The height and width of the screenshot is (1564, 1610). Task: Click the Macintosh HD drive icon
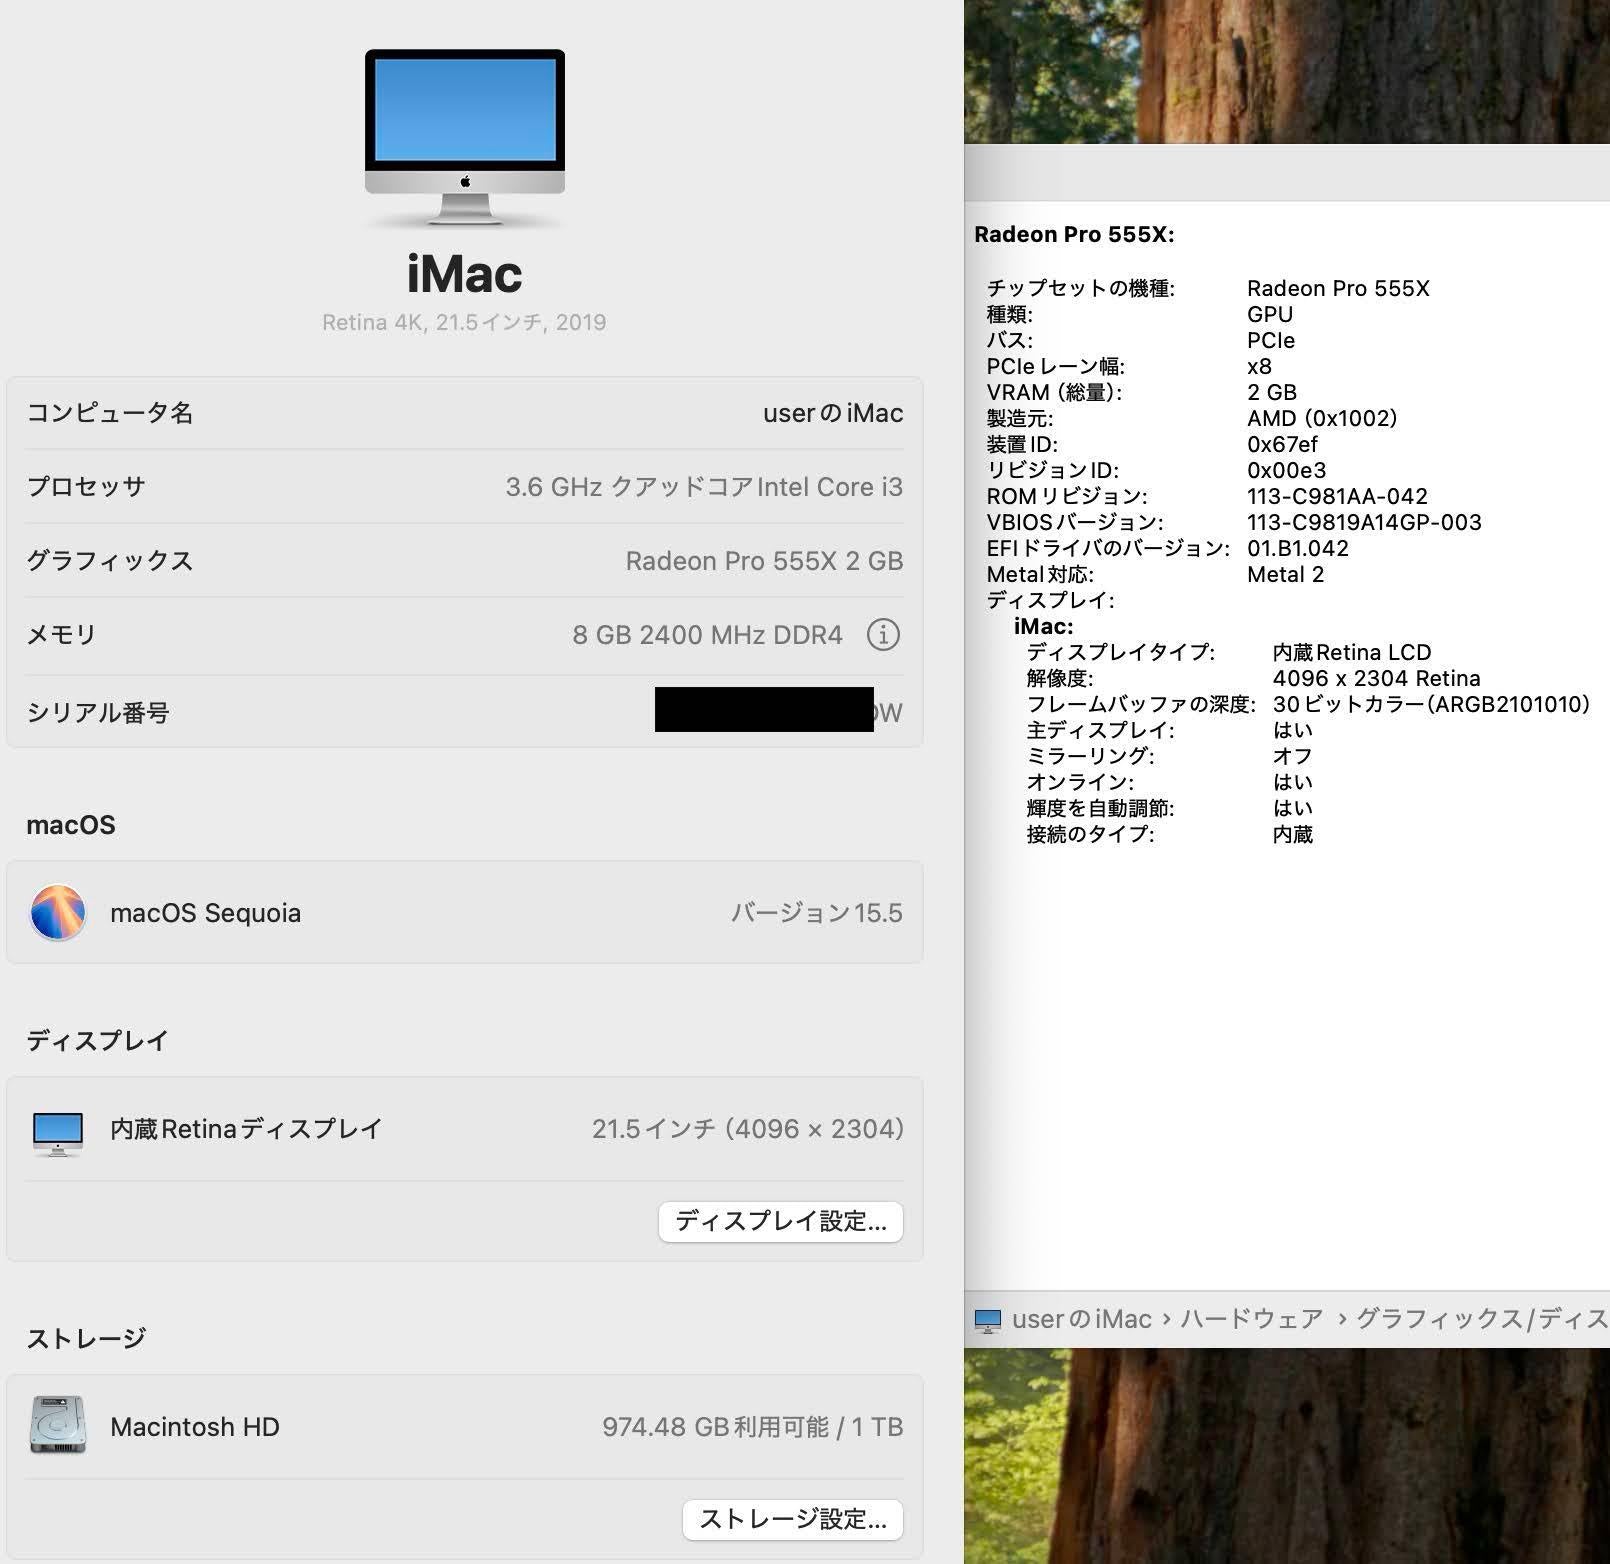pos(58,1425)
